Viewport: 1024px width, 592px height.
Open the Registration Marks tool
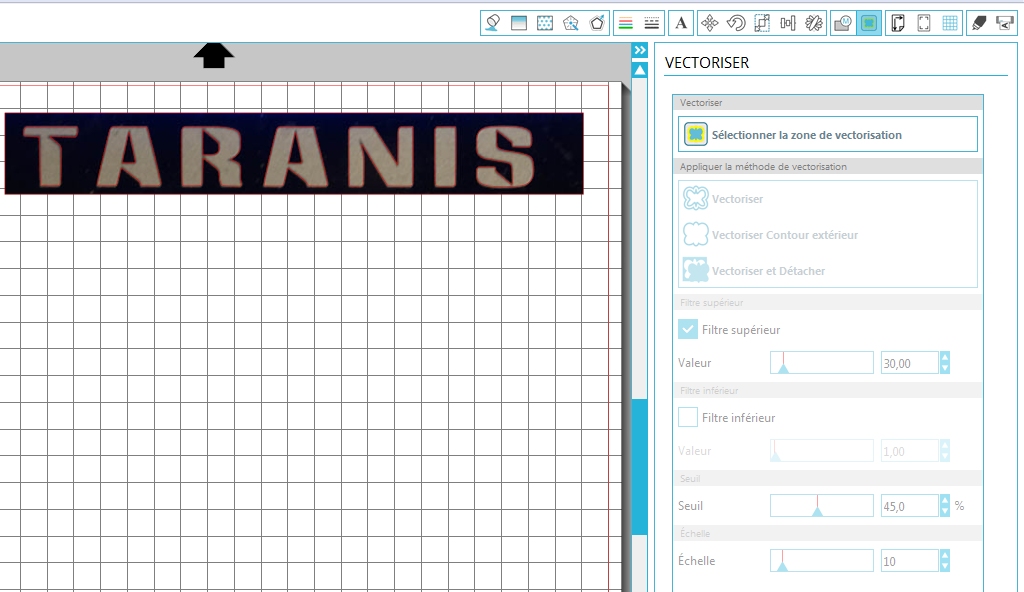pos(924,24)
